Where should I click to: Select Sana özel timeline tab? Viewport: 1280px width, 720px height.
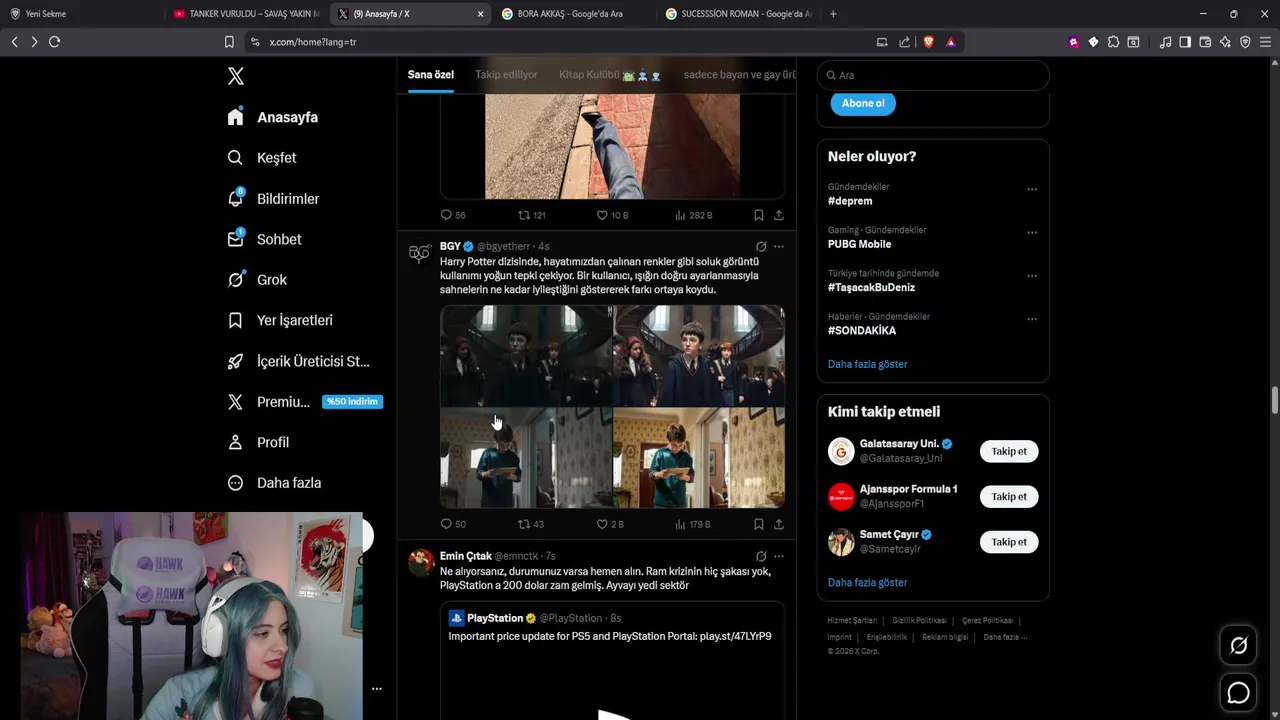(430, 75)
